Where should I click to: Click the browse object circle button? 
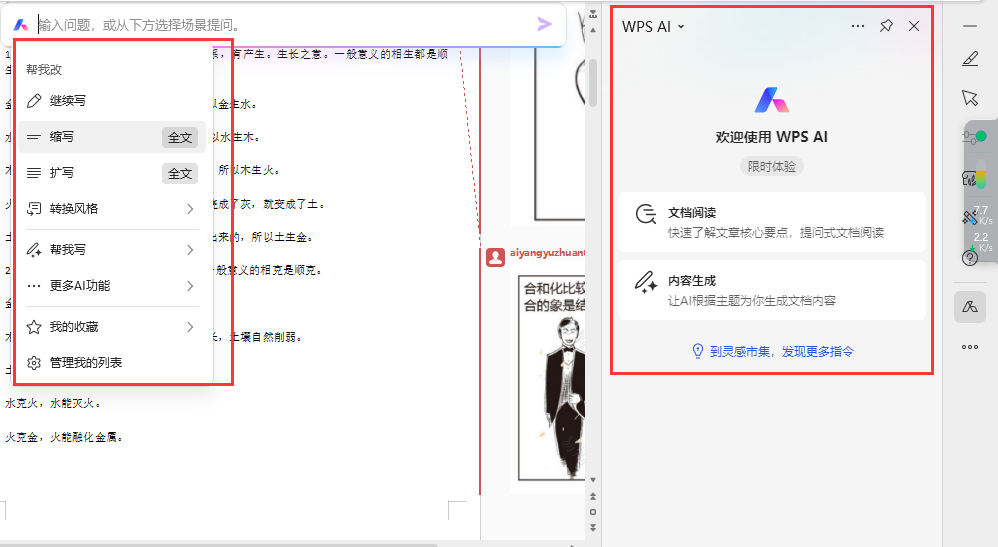[593, 512]
